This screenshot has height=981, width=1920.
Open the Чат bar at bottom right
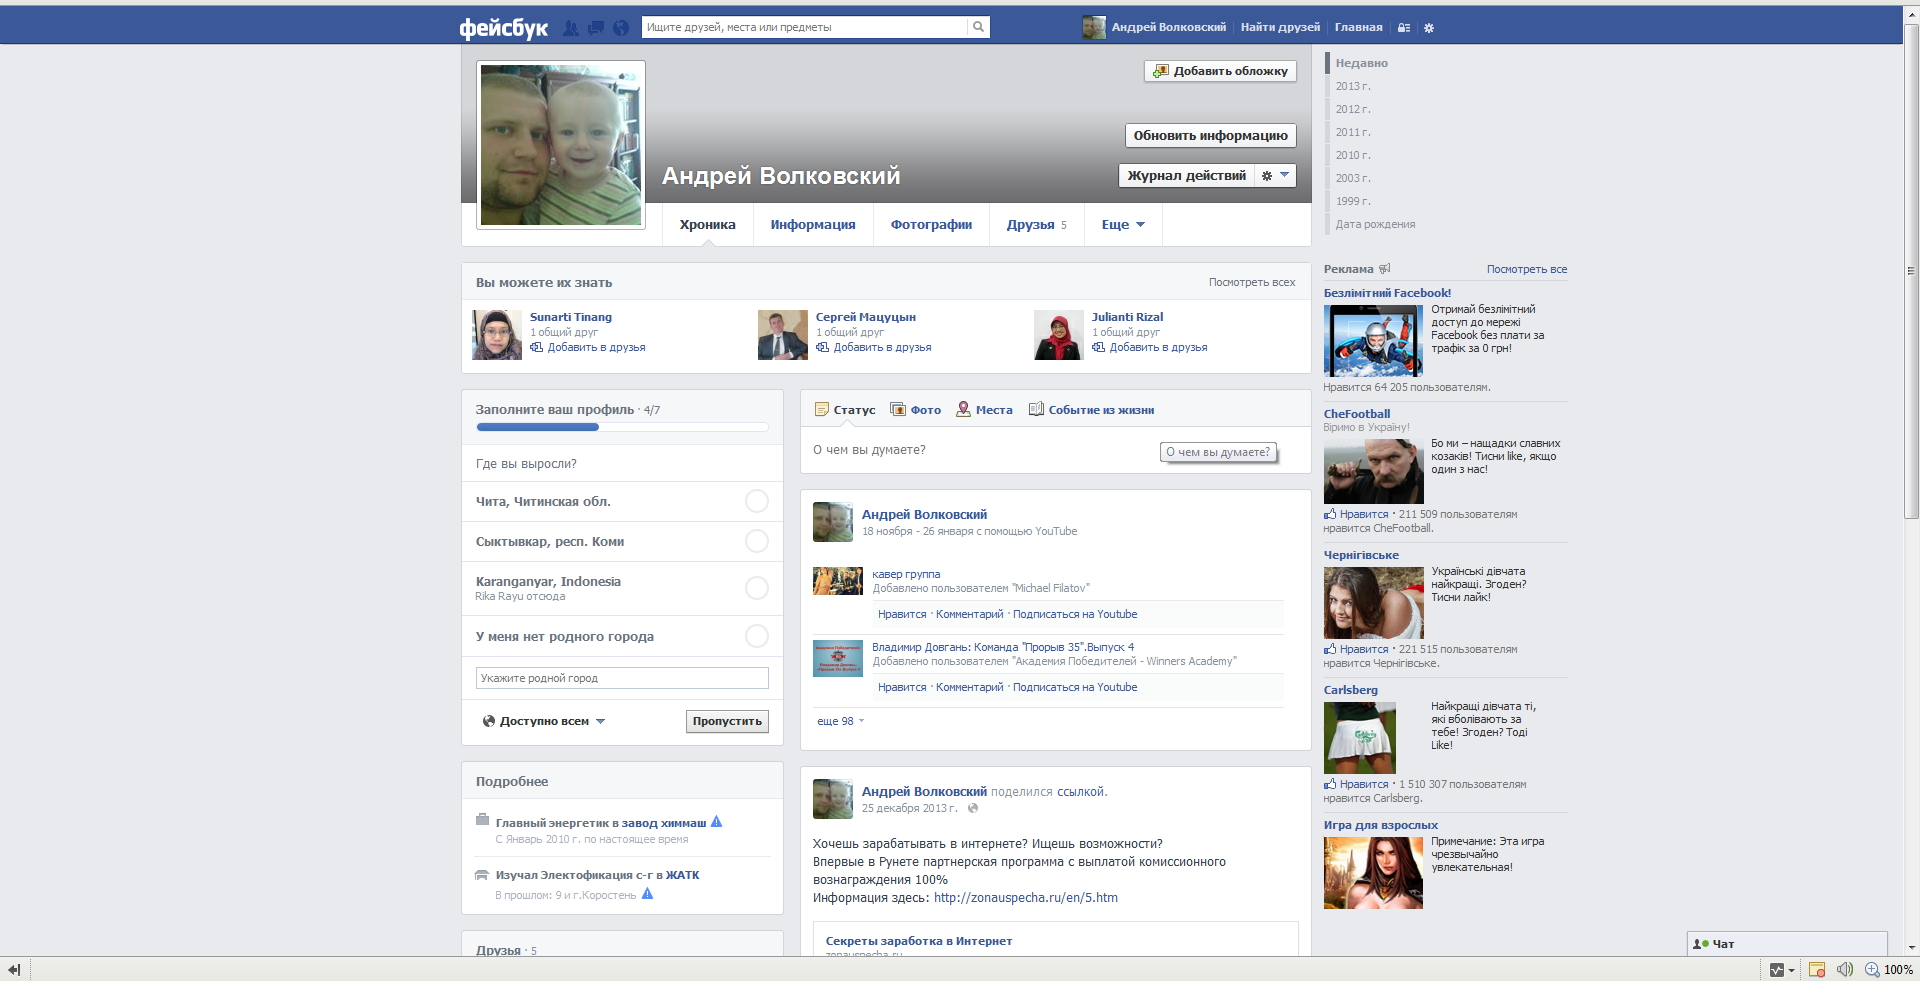(1787, 944)
